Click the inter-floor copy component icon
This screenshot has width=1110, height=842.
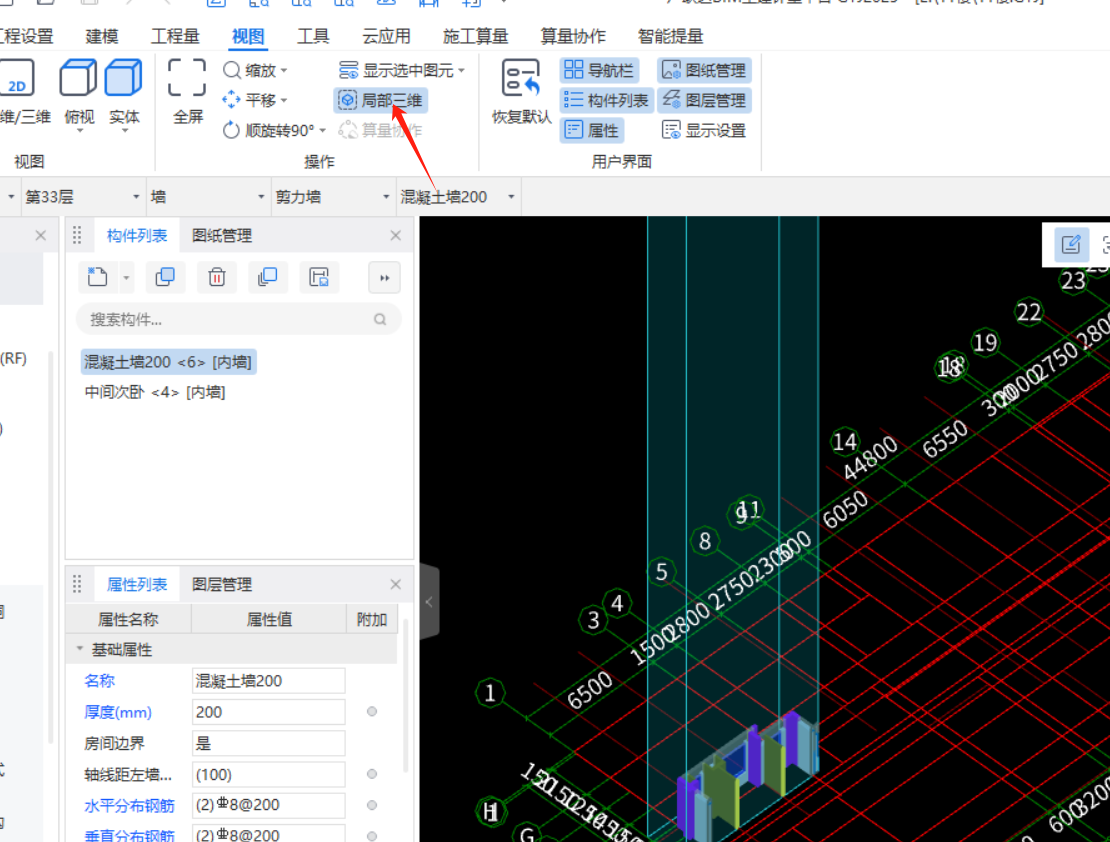(268, 277)
